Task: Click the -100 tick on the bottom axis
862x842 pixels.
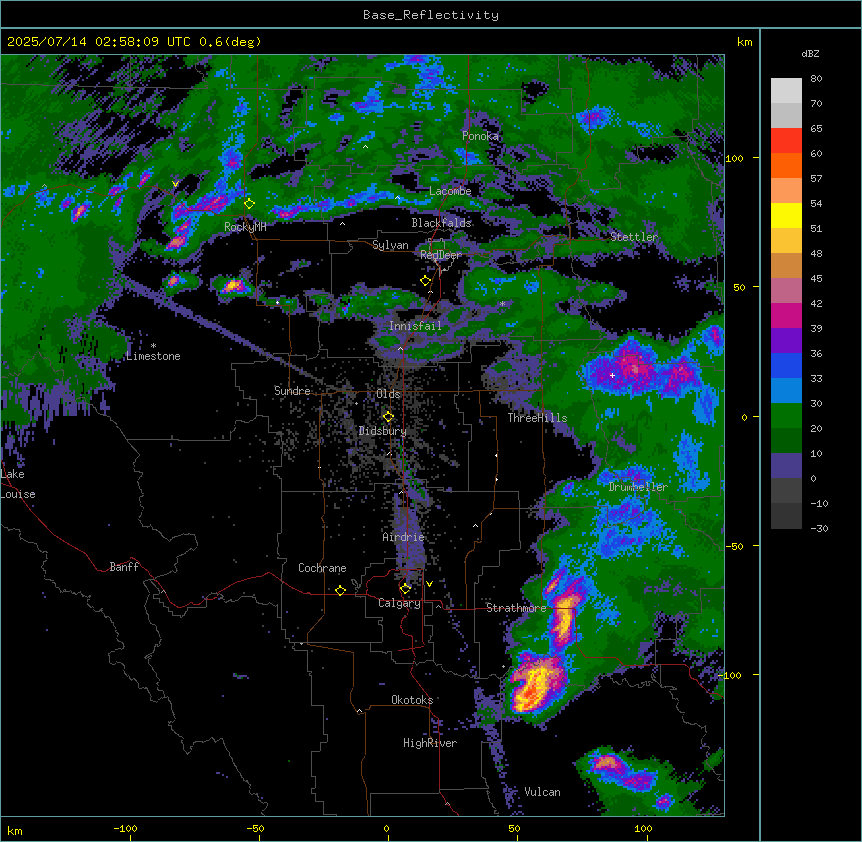Action: 125,828
